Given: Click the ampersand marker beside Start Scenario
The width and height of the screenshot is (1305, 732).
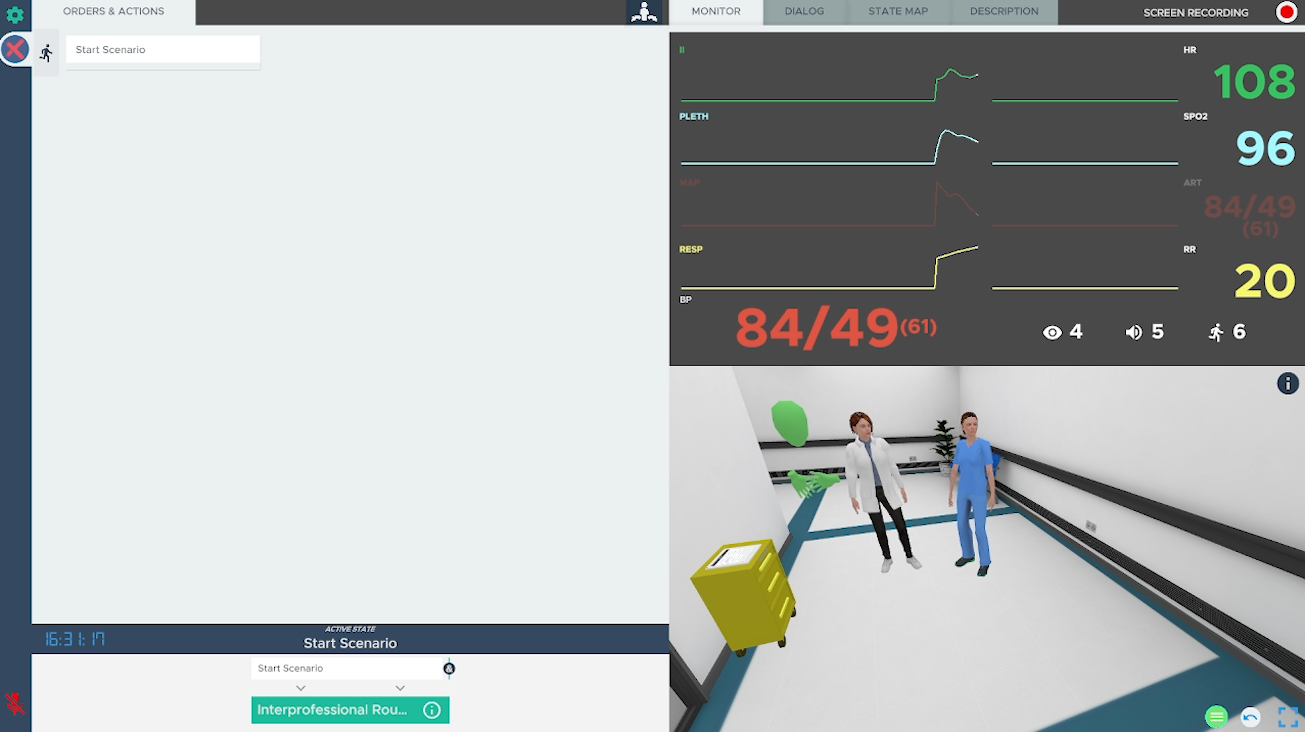Looking at the screenshot, I should pos(449,668).
